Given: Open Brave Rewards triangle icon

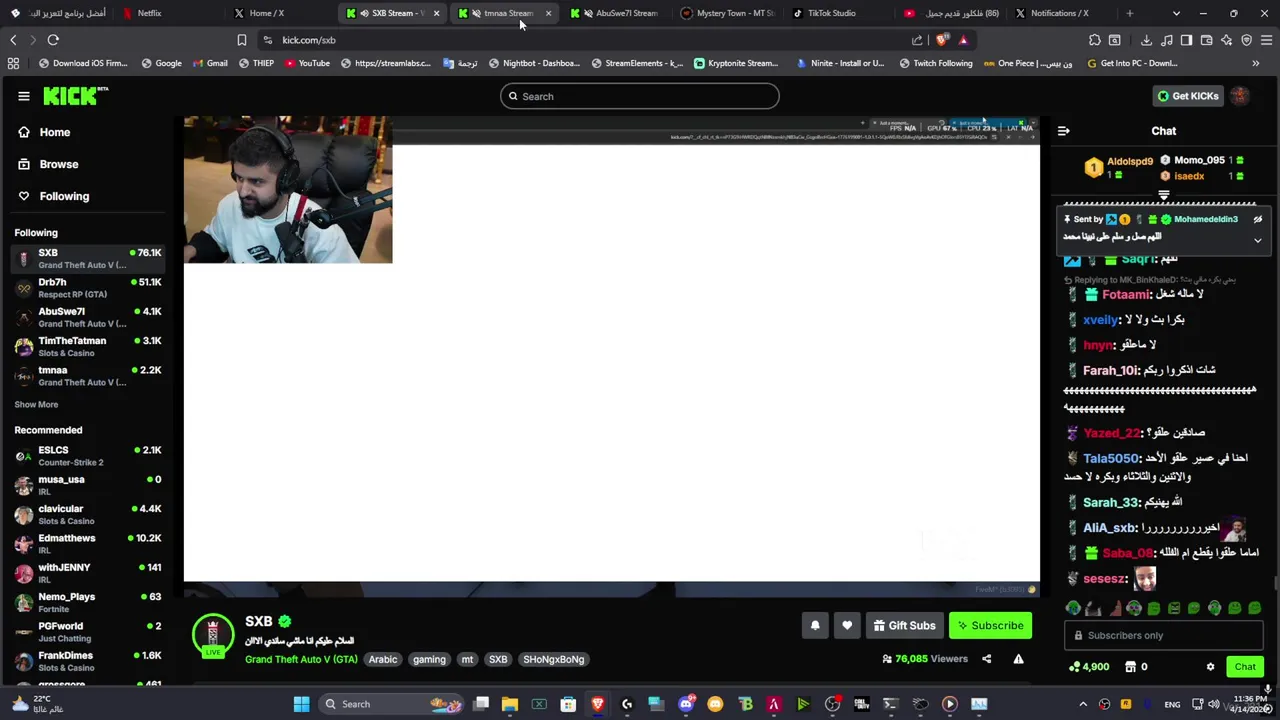Looking at the screenshot, I should (x=963, y=40).
